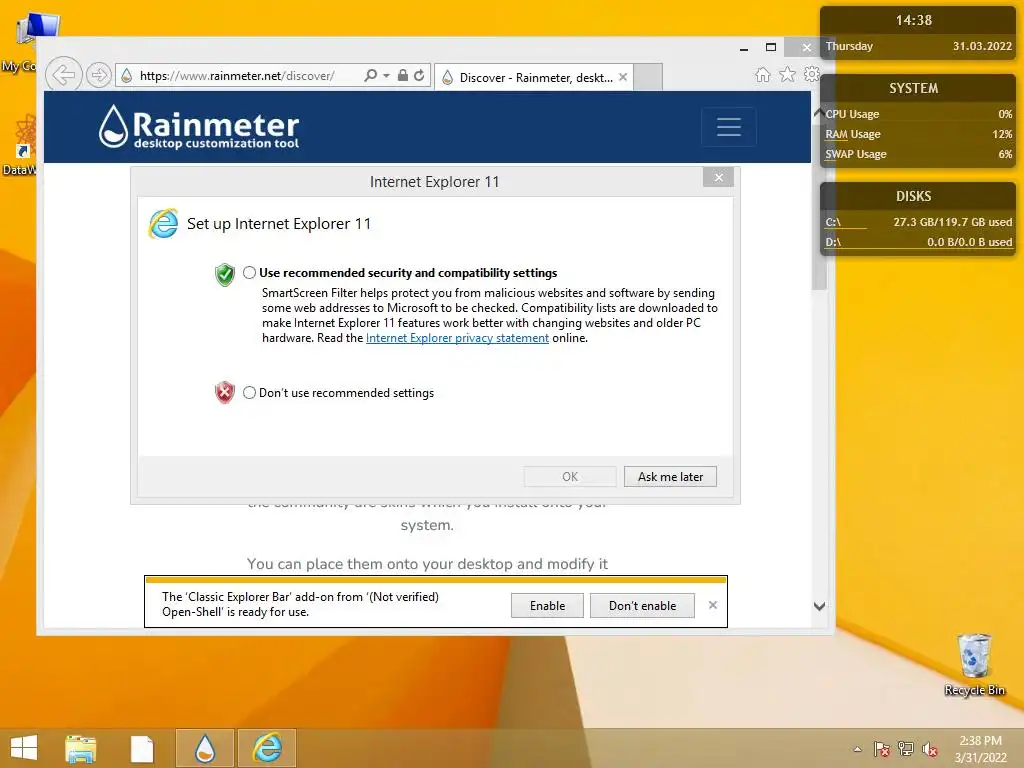
Task: Open the Rainmeter hamburger menu
Action: click(728, 127)
